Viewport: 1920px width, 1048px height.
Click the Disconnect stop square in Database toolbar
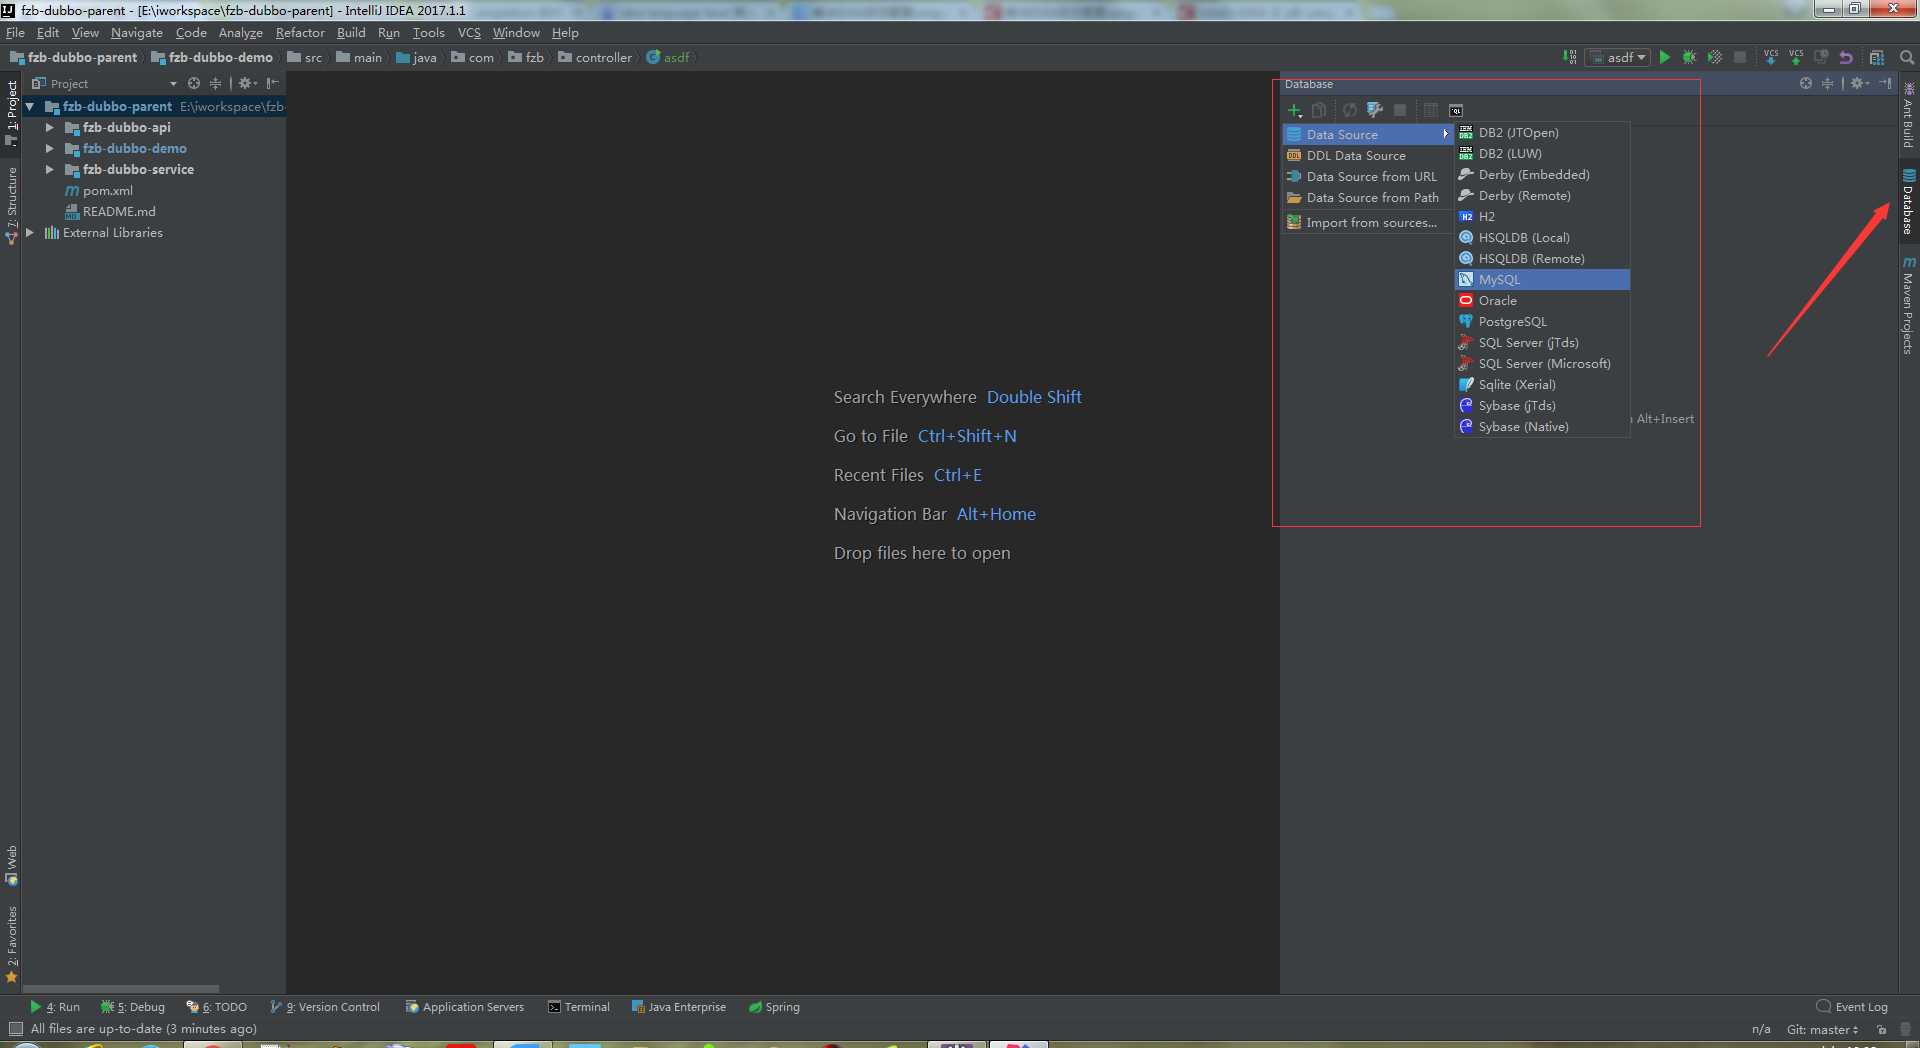coord(1400,110)
